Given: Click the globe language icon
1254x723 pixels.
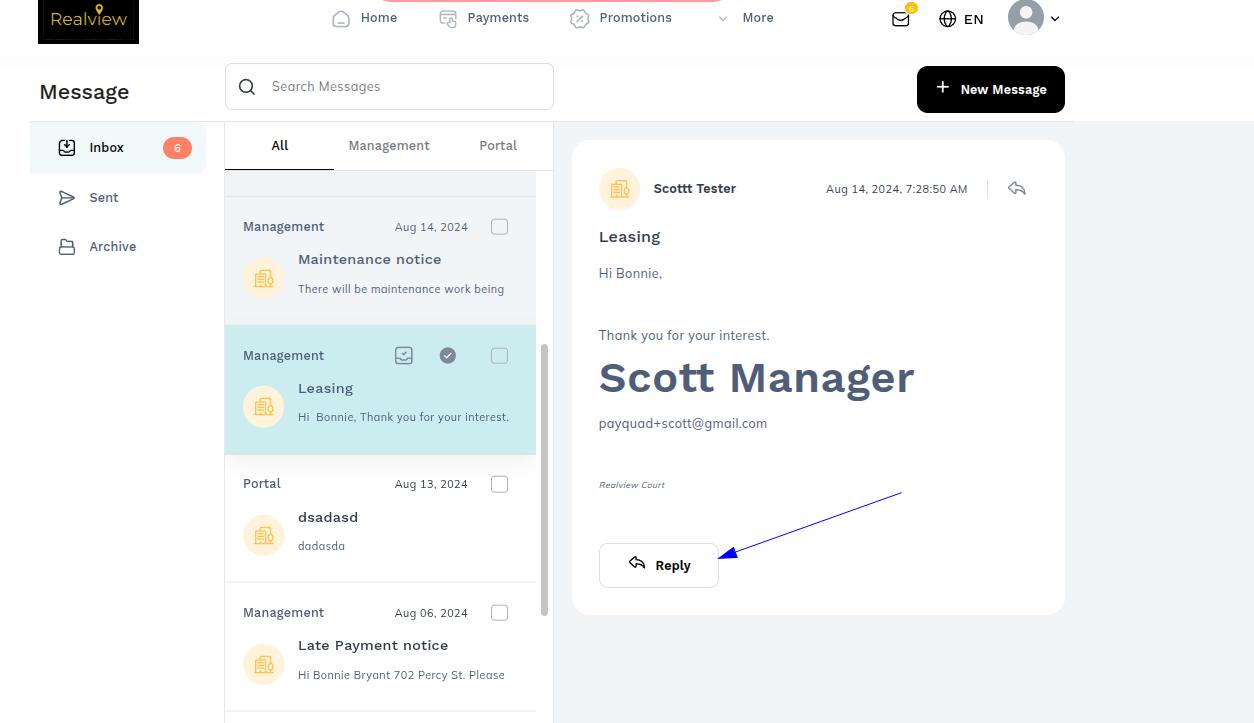Looking at the screenshot, I should [948, 19].
